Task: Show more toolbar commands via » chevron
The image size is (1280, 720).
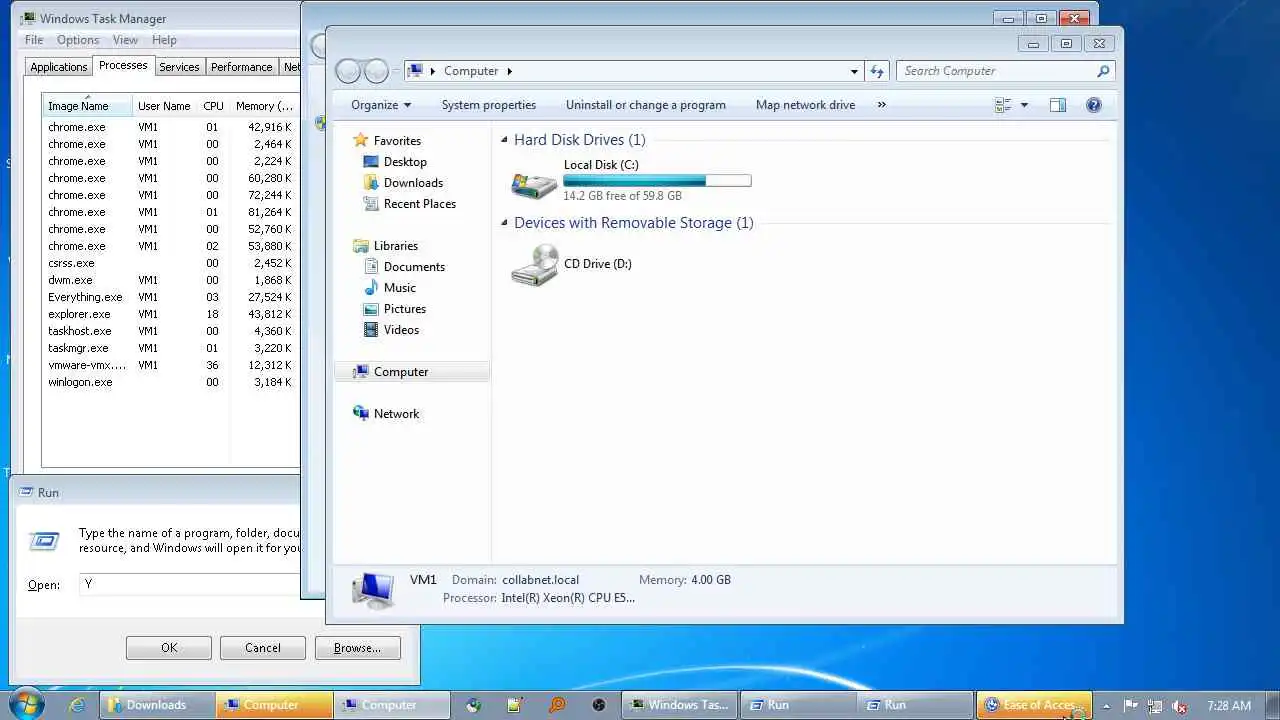Action: [881, 105]
